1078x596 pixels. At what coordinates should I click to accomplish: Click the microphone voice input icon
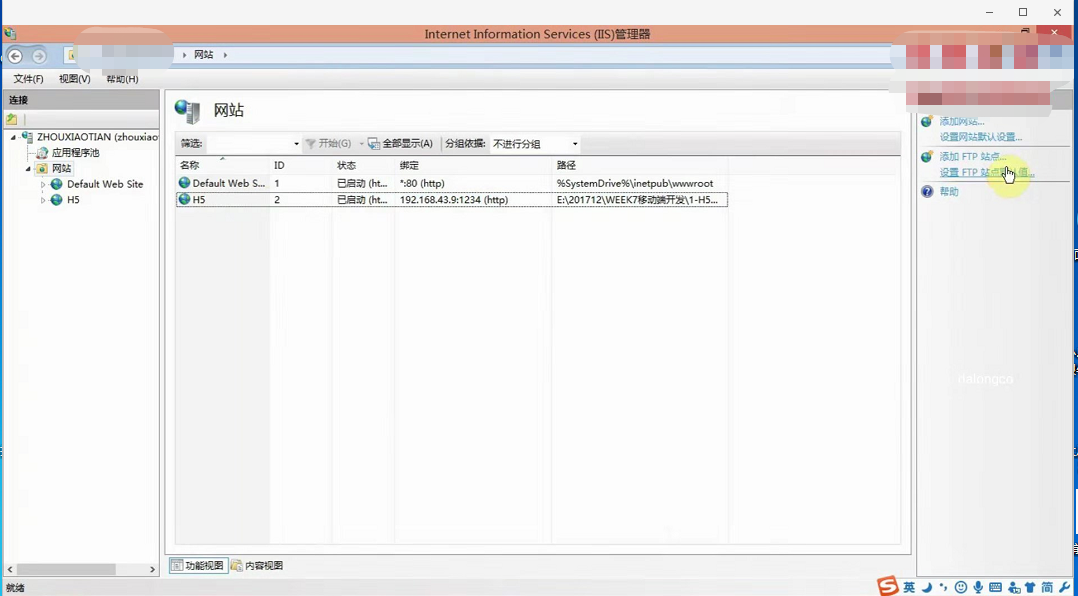tap(978, 587)
